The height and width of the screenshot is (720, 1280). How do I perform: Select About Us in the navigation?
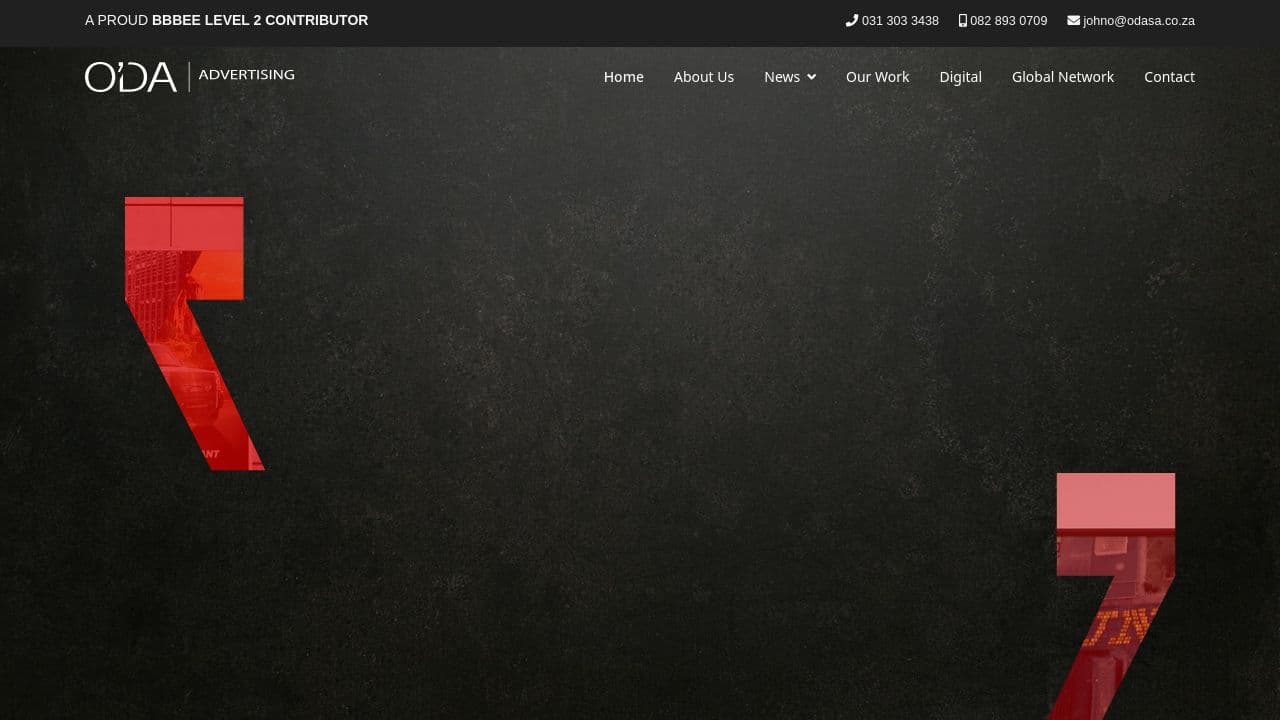(704, 76)
